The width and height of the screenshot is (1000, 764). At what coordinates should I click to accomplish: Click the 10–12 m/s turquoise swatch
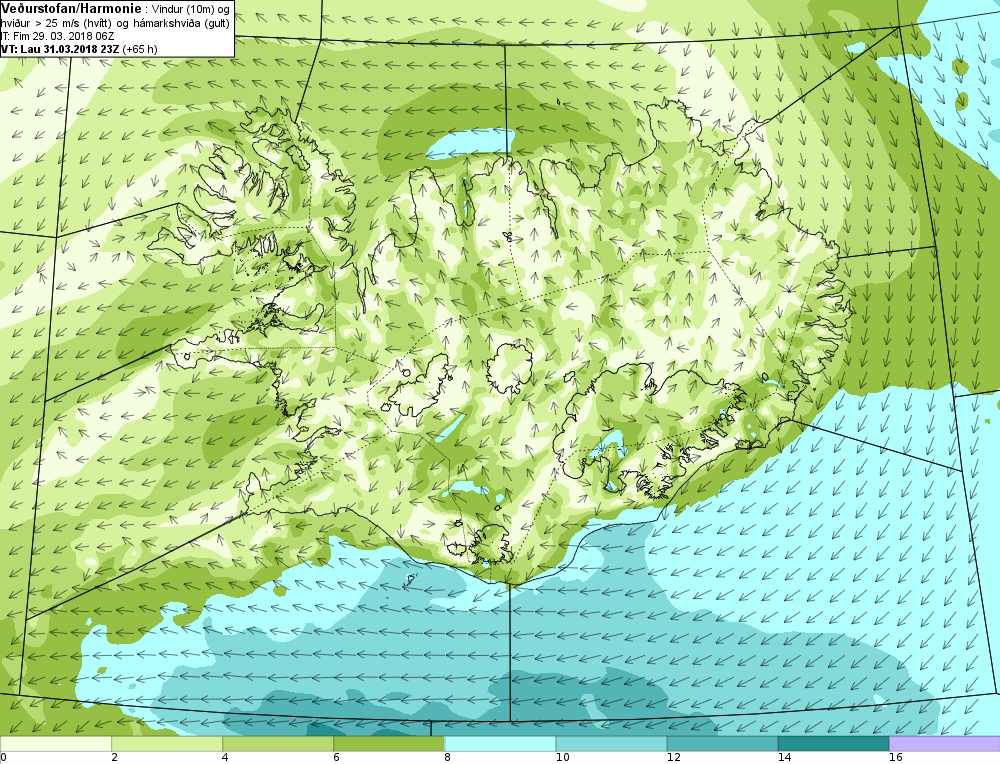pyautogui.click(x=611, y=744)
